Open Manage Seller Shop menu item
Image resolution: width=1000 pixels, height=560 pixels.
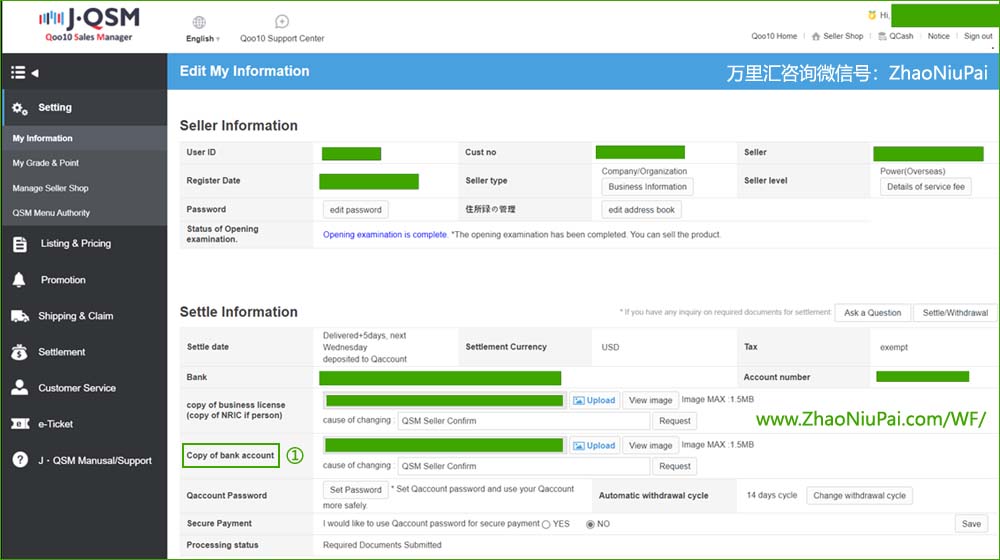(50, 188)
